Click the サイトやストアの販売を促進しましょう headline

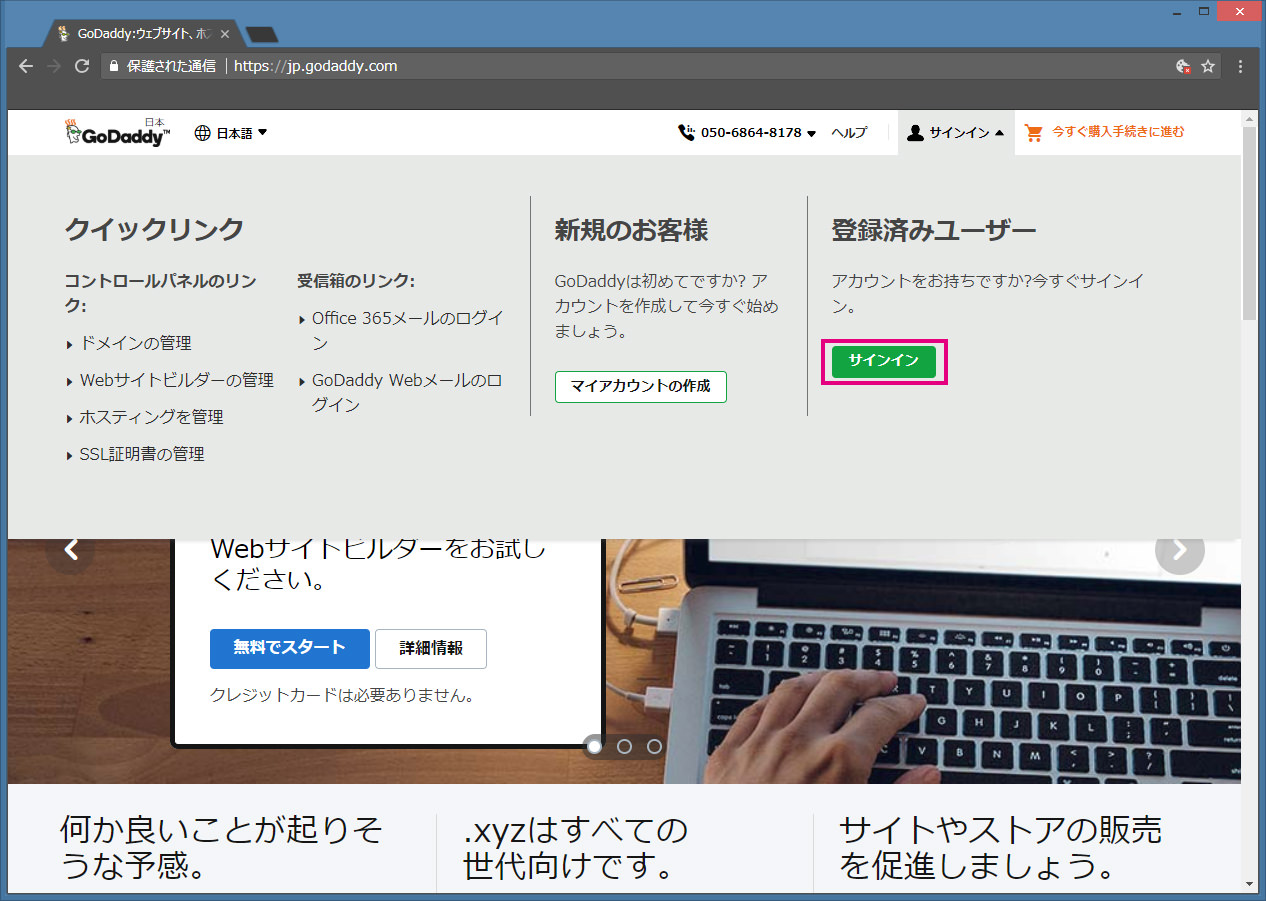1000,847
